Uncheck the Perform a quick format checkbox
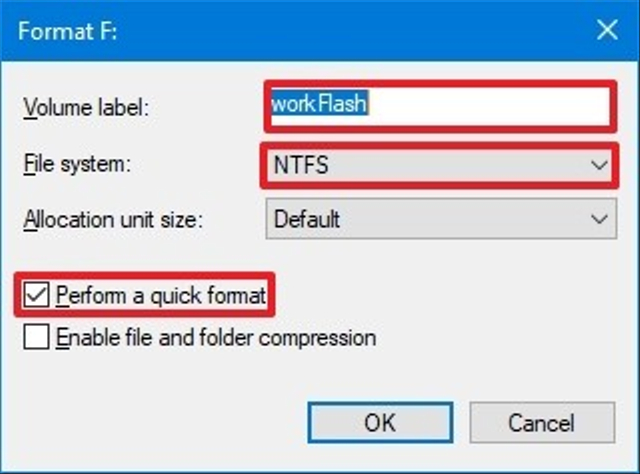Screen dimensions: 640x474 pyautogui.click(x=37, y=295)
